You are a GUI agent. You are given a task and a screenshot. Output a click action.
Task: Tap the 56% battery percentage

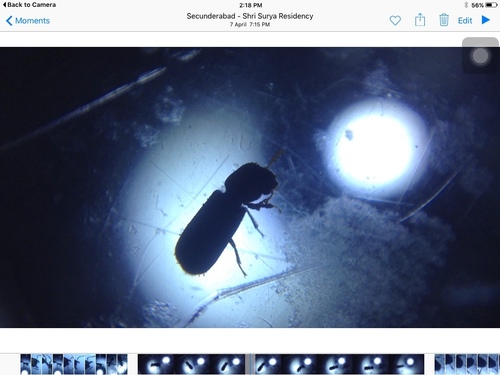pyautogui.click(x=477, y=5)
